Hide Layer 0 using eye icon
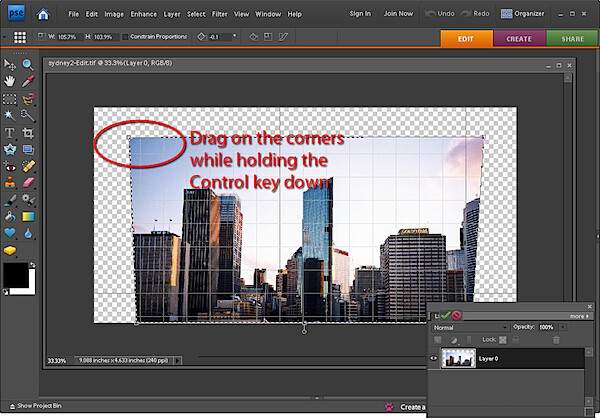Screen dimensions: 600x418 (434, 359)
